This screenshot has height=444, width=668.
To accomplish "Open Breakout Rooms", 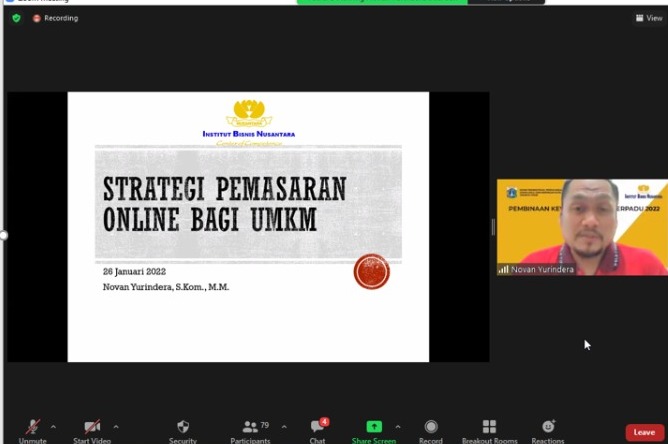I will (x=489, y=431).
